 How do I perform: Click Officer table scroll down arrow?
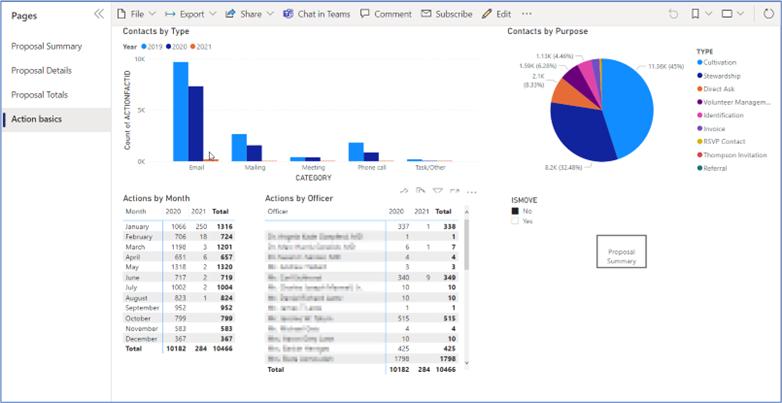467,363
